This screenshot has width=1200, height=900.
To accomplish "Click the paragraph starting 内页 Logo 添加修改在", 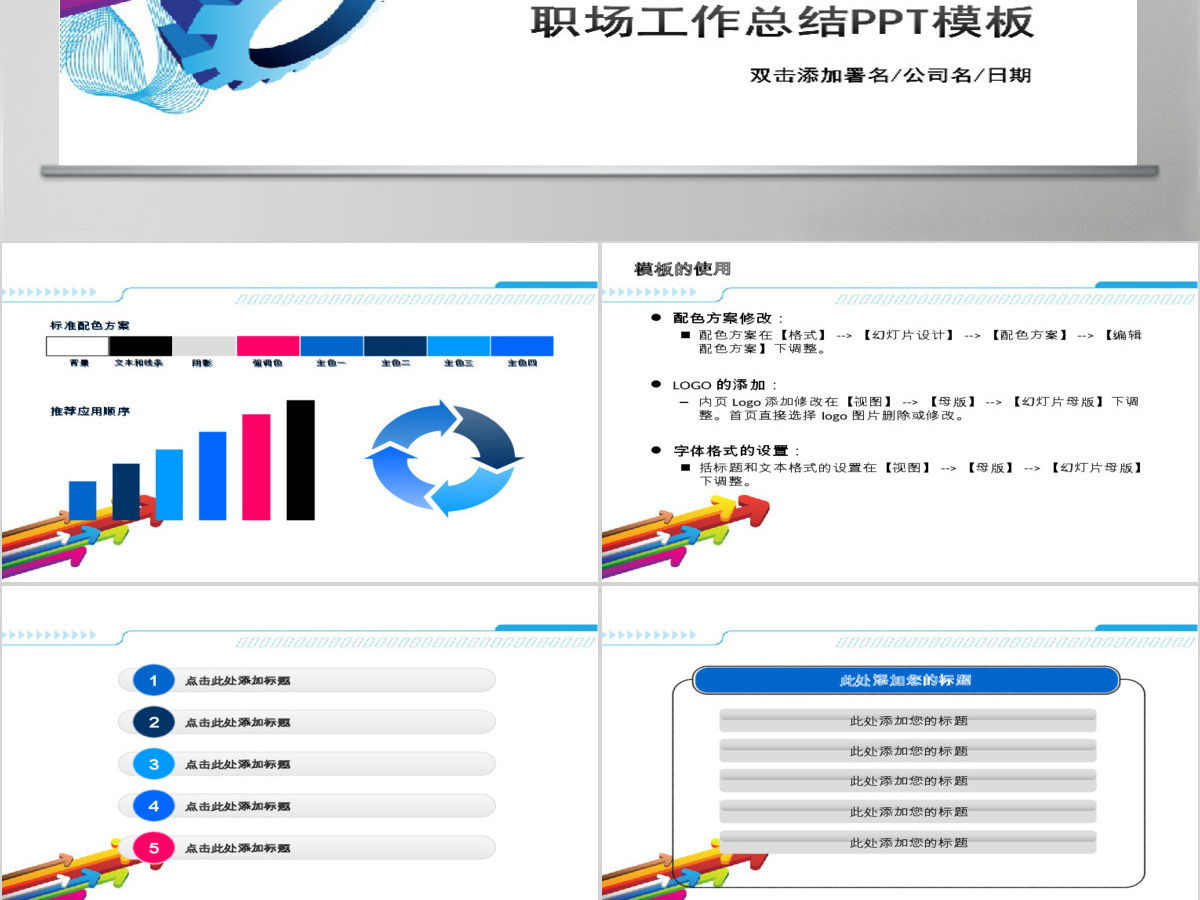I will [918, 408].
